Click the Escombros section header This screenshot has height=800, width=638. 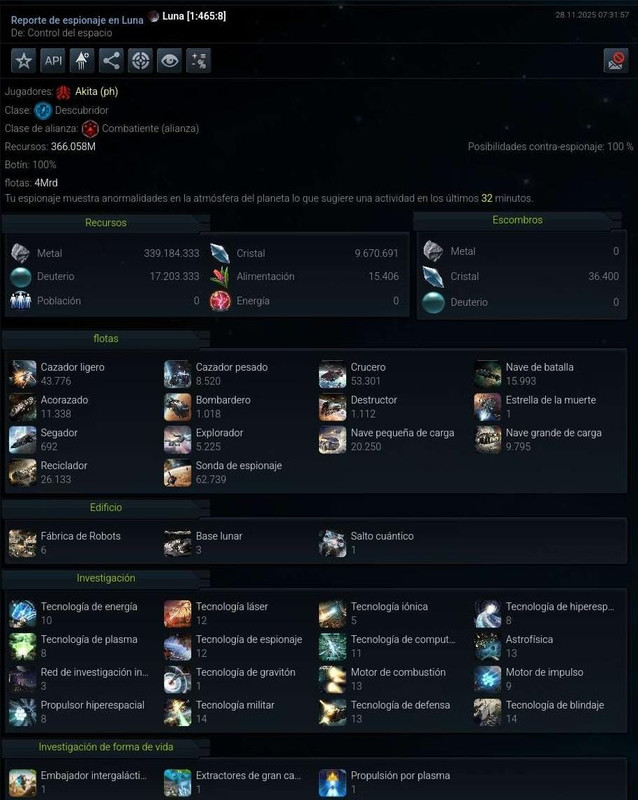(517, 220)
